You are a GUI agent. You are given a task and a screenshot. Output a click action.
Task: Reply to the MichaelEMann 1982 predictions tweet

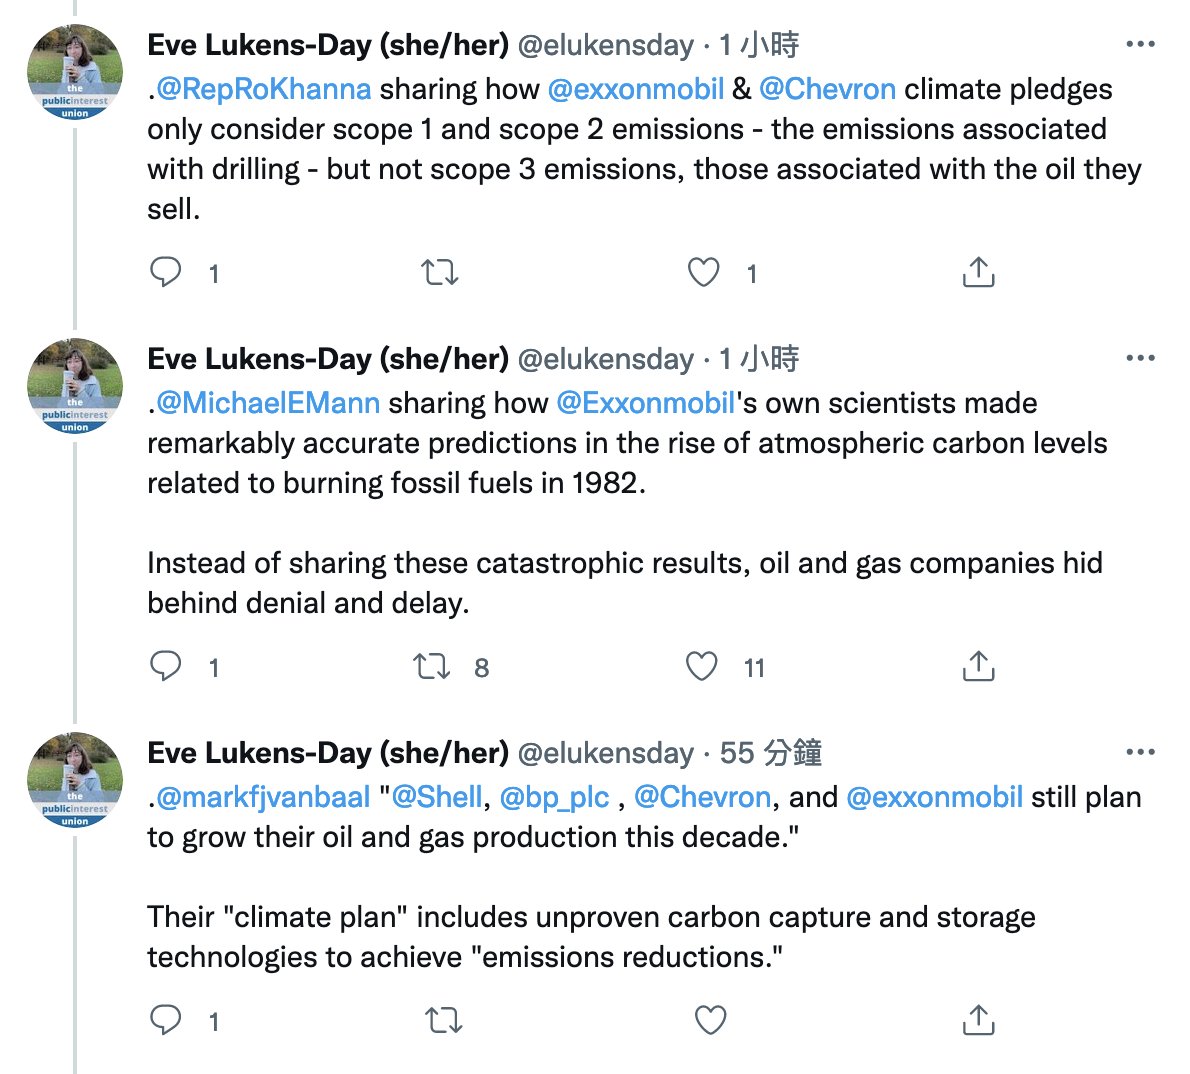[x=165, y=666]
